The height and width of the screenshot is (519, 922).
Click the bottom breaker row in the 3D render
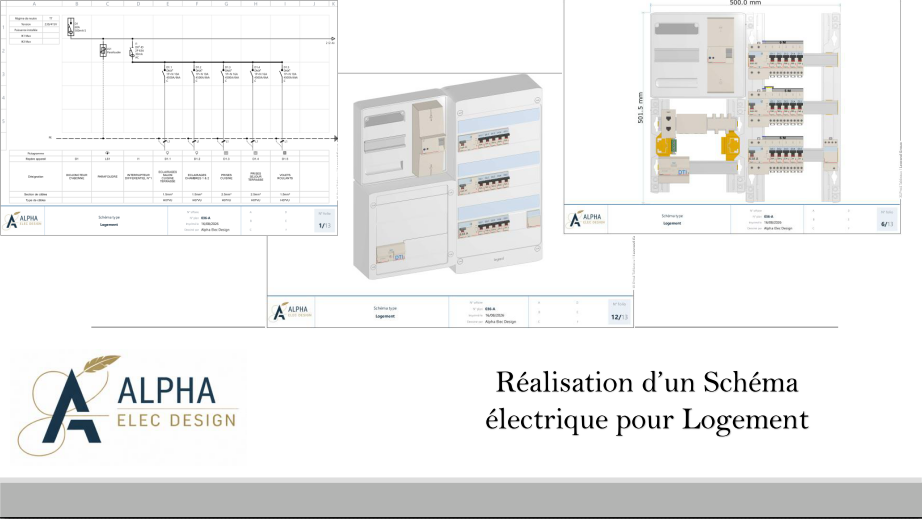[x=484, y=226]
